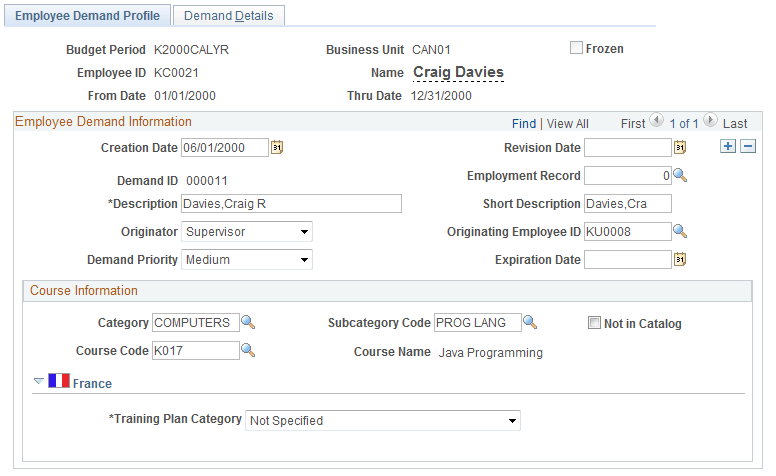Go to previous row arrow

(x=657, y=120)
